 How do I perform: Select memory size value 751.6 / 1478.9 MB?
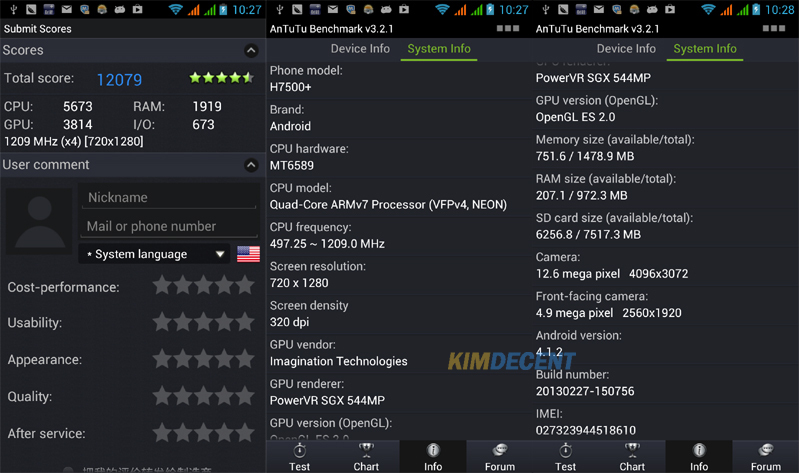(585, 156)
